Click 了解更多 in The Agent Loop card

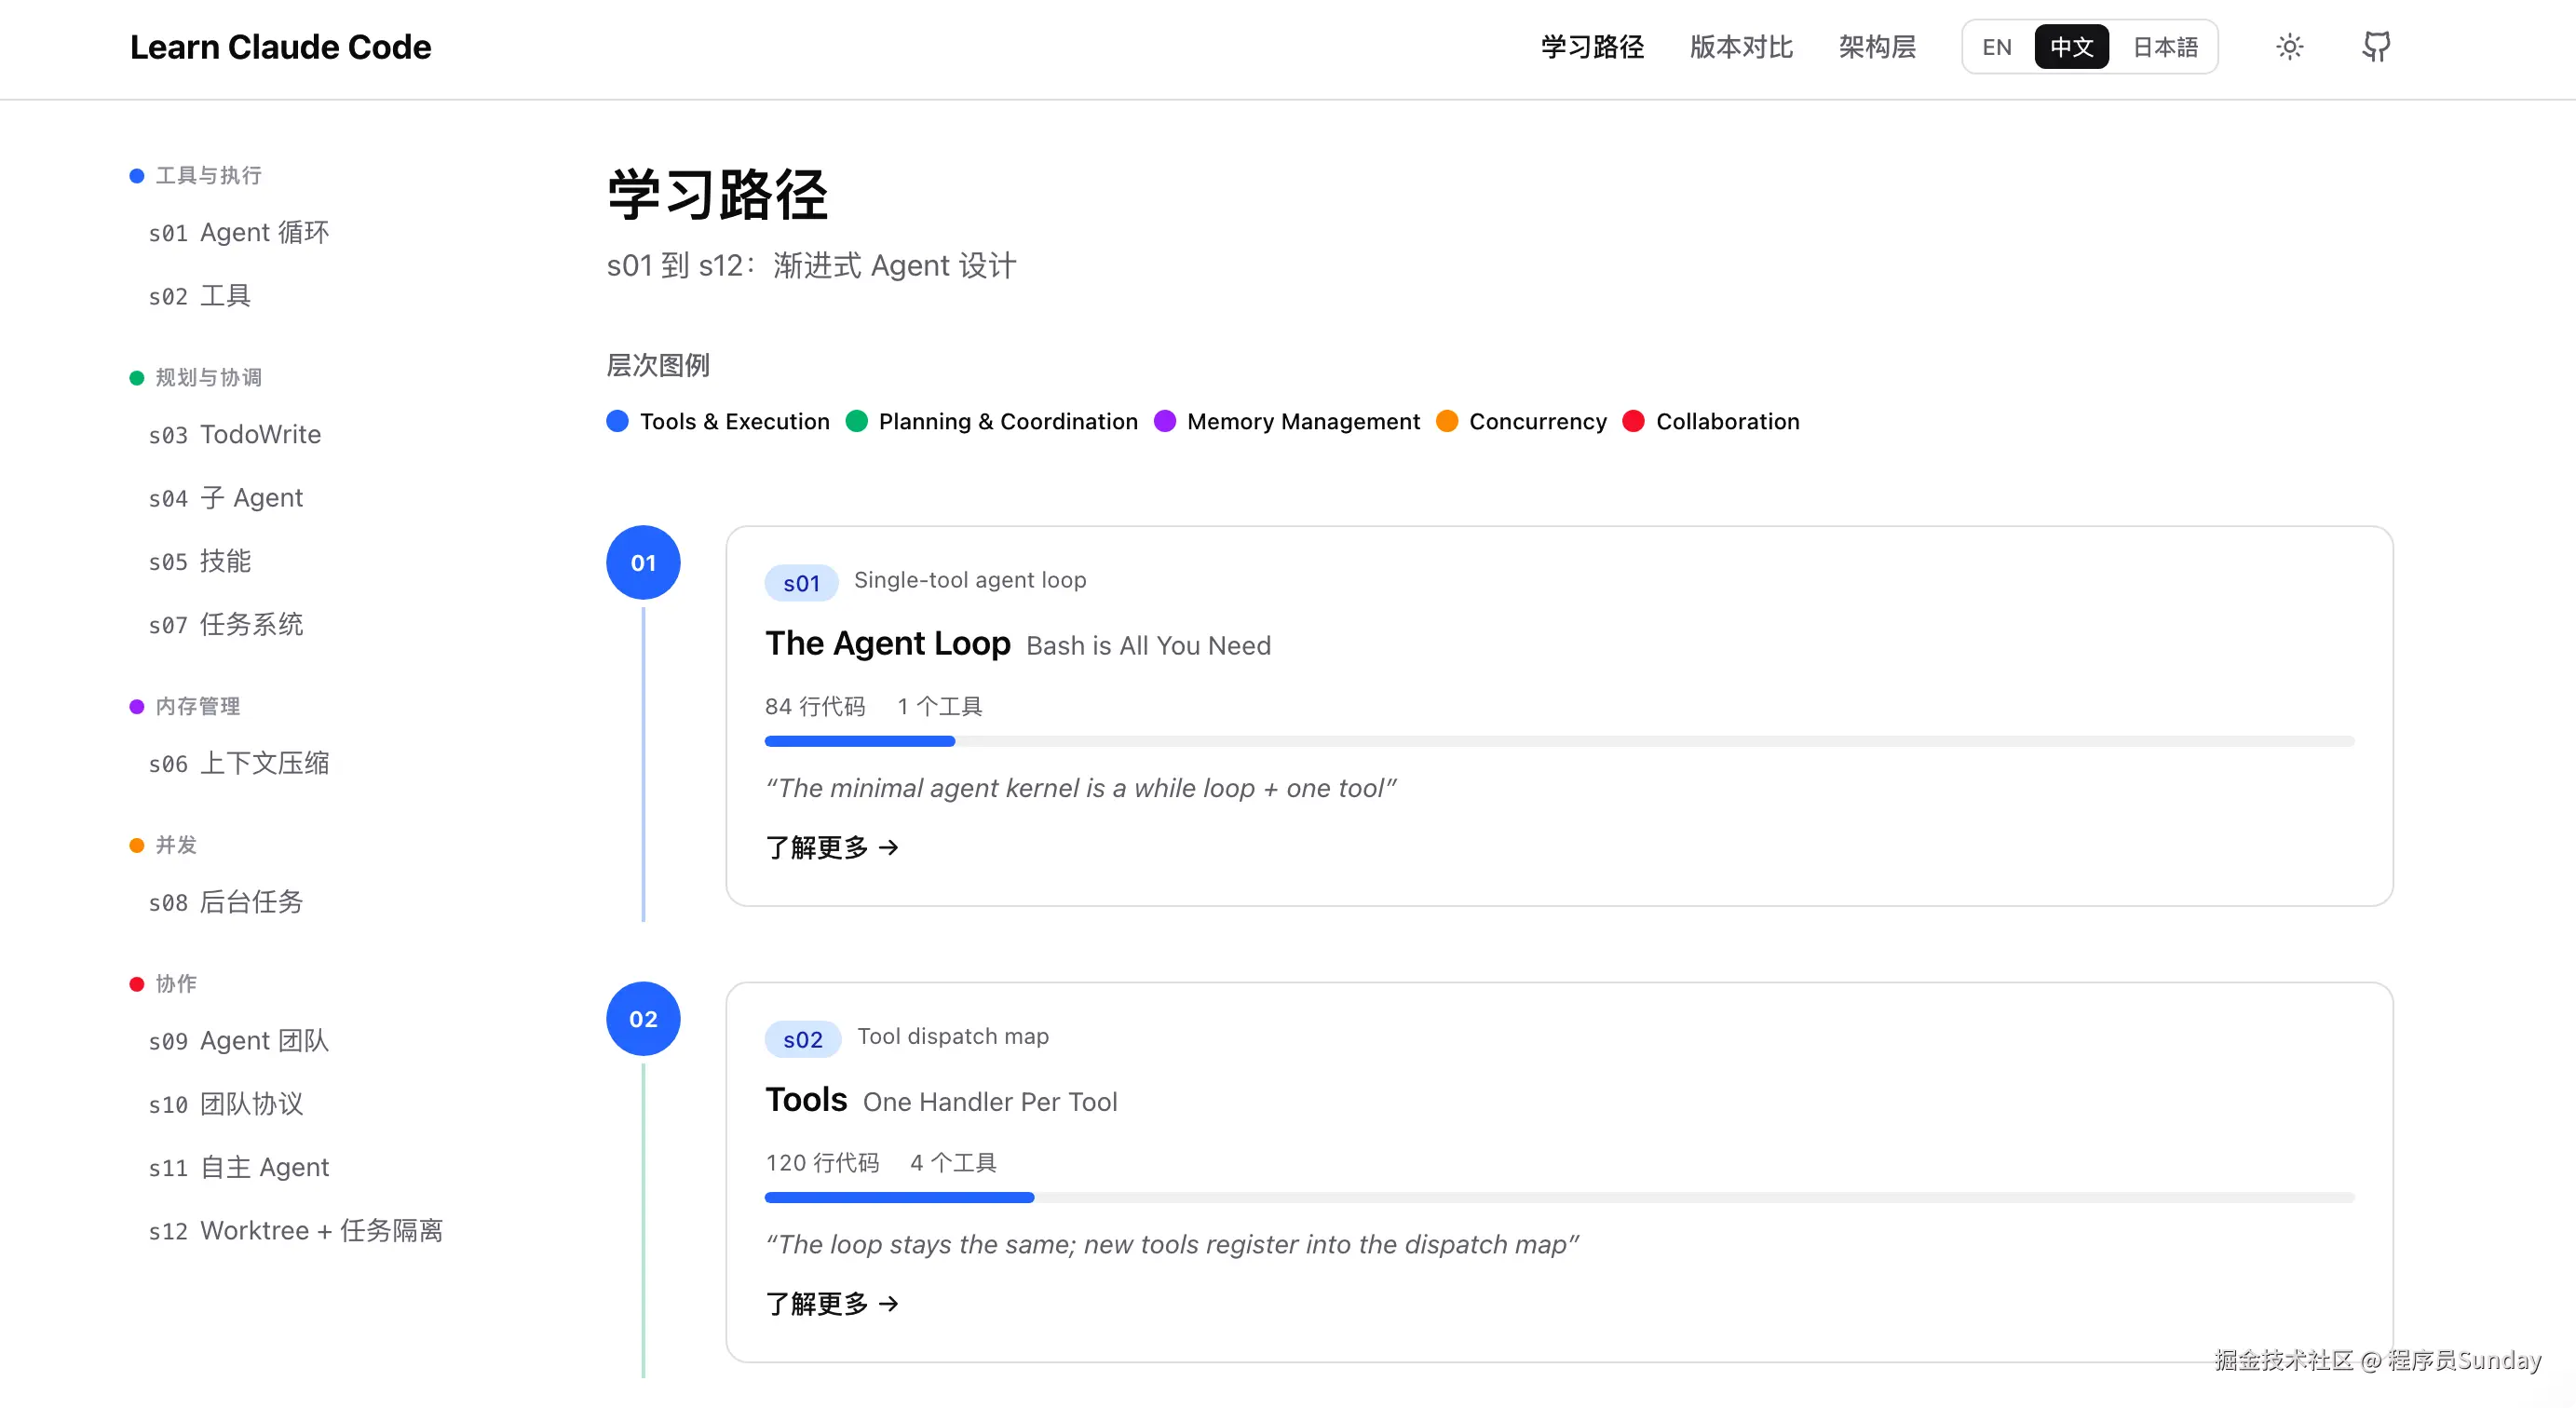pyautogui.click(x=832, y=848)
